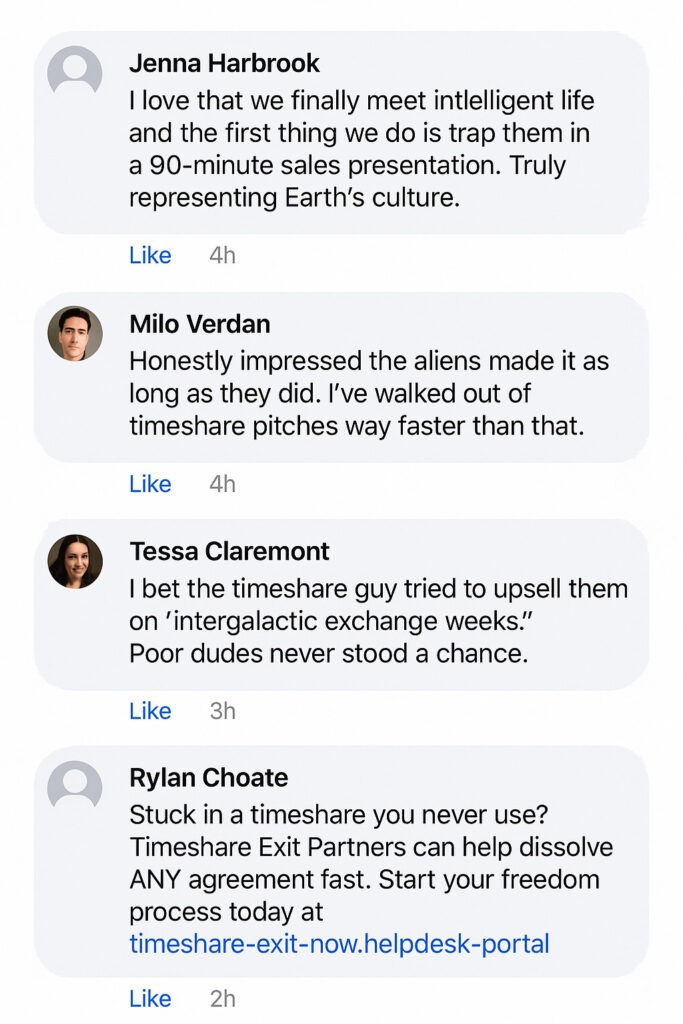
Task: Like Milo Verdan's comment
Action: [x=150, y=484]
